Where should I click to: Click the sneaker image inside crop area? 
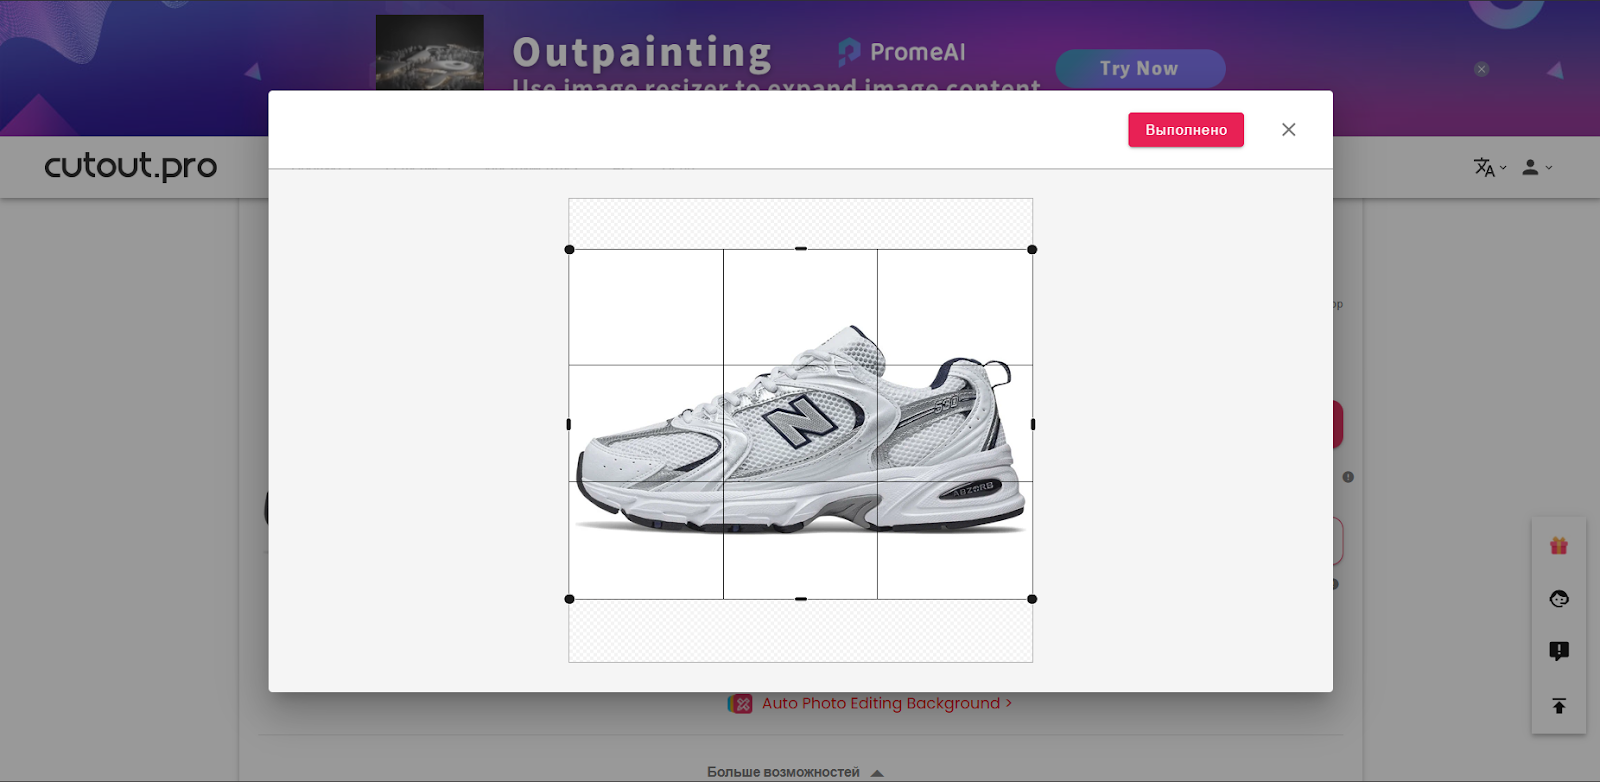[801, 430]
